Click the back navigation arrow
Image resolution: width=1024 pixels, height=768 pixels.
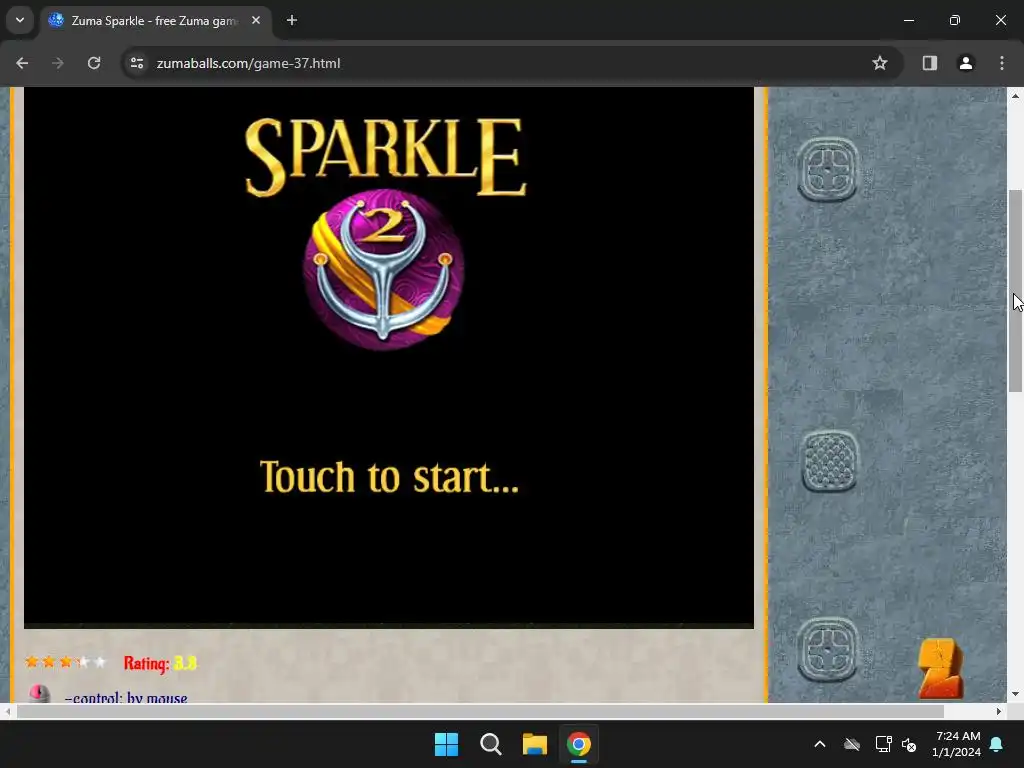22,63
